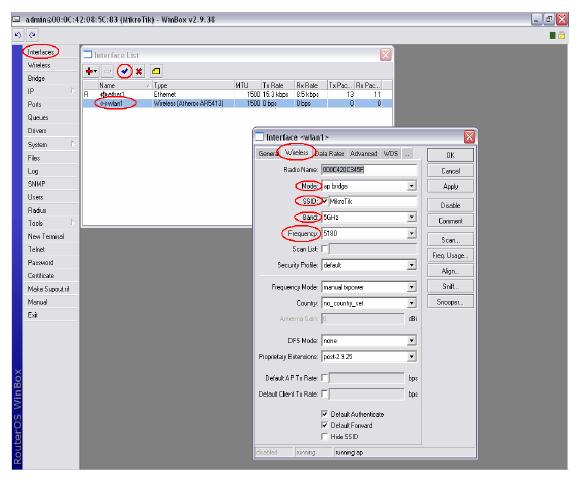Uncheck Default Authenticate checkbox

click(x=324, y=414)
